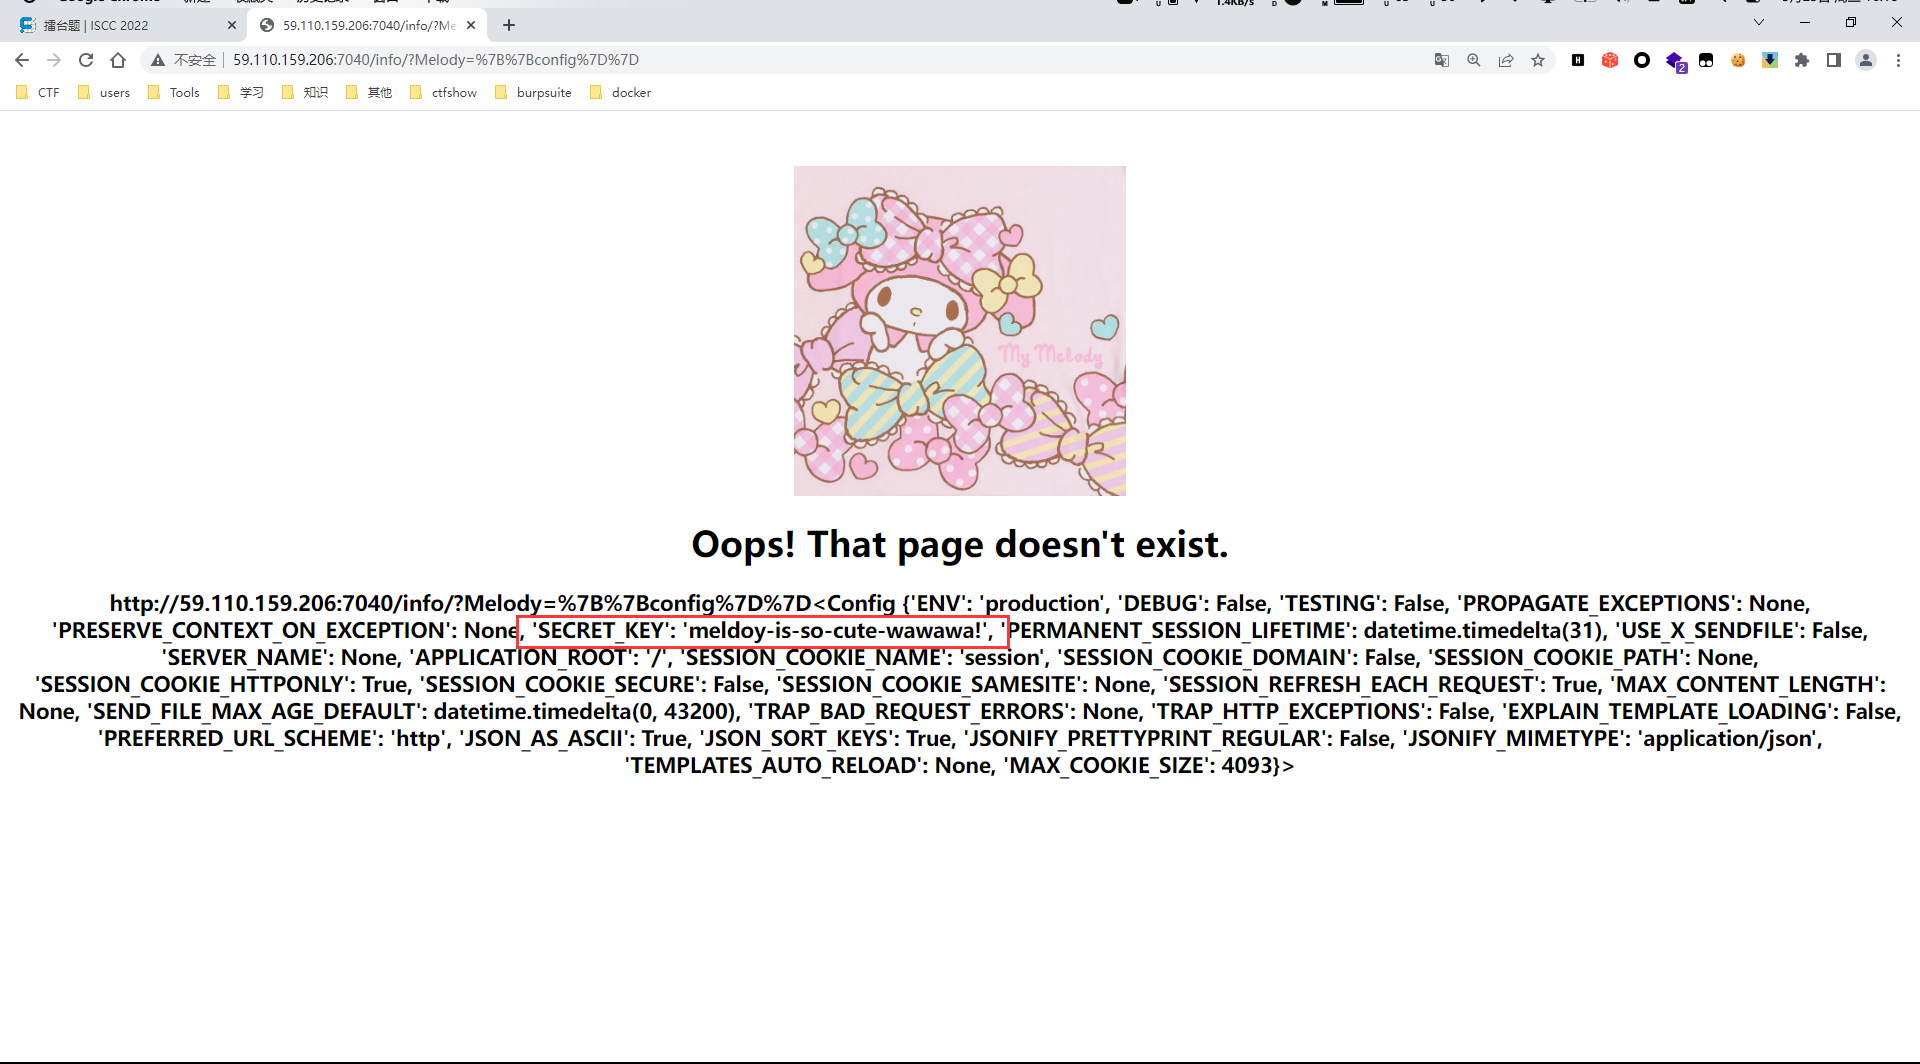Open the Tampermonkey extension icon
This screenshot has height=1064, width=1920.
(x=1706, y=60)
